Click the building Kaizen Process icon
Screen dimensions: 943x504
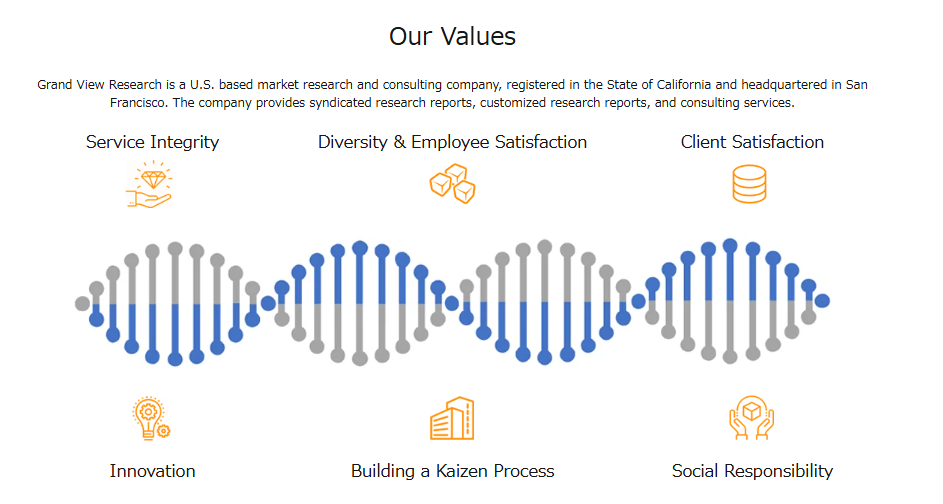click(x=452, y=419)
